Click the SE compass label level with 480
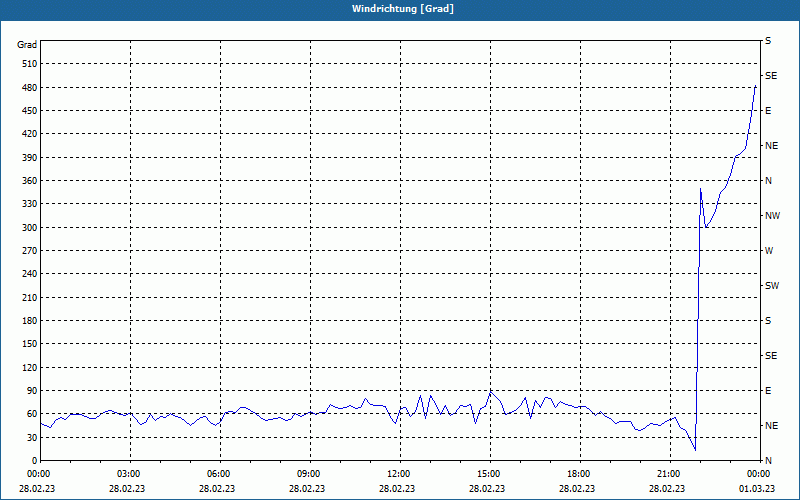This screenshot has height=500, width=800. (x=771, y=76)
